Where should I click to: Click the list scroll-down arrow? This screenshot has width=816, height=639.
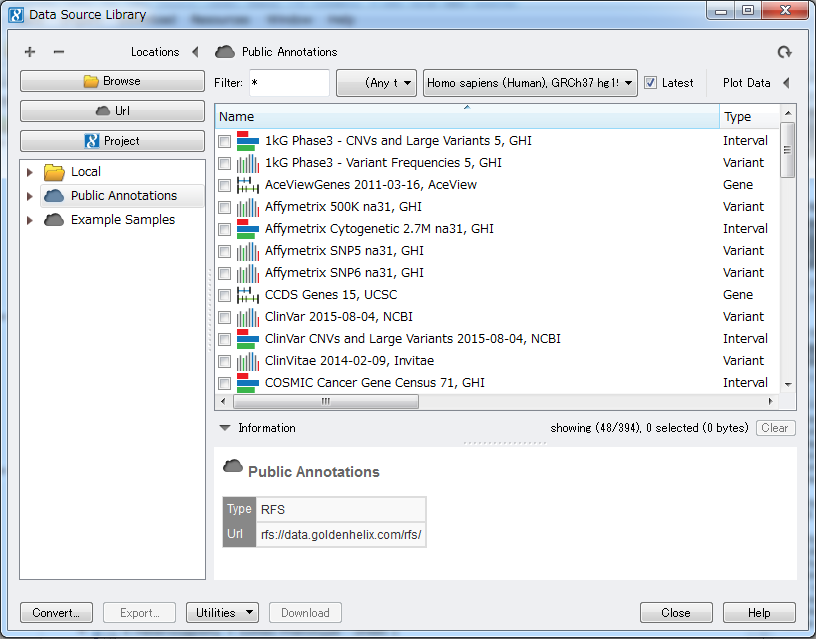pos(788,385)
